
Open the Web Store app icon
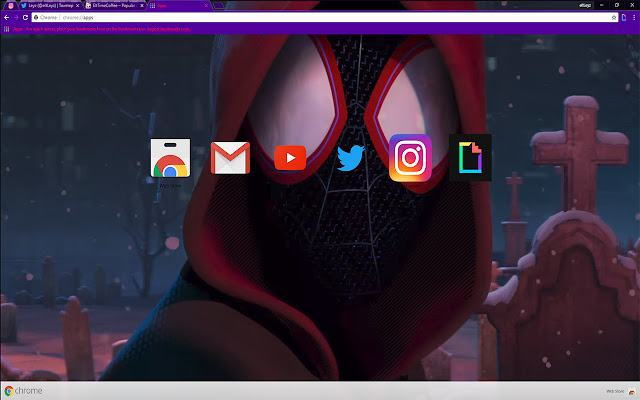(x=170, y=158)
